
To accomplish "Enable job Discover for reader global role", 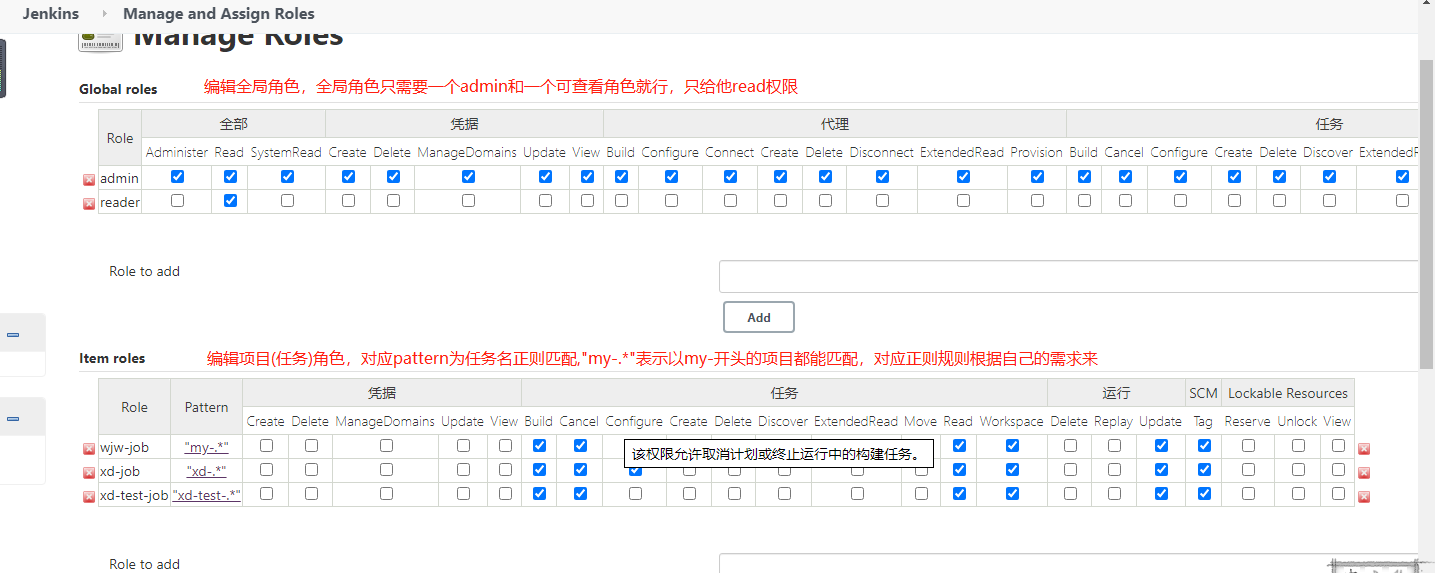I will click(x=1329, y=200).
